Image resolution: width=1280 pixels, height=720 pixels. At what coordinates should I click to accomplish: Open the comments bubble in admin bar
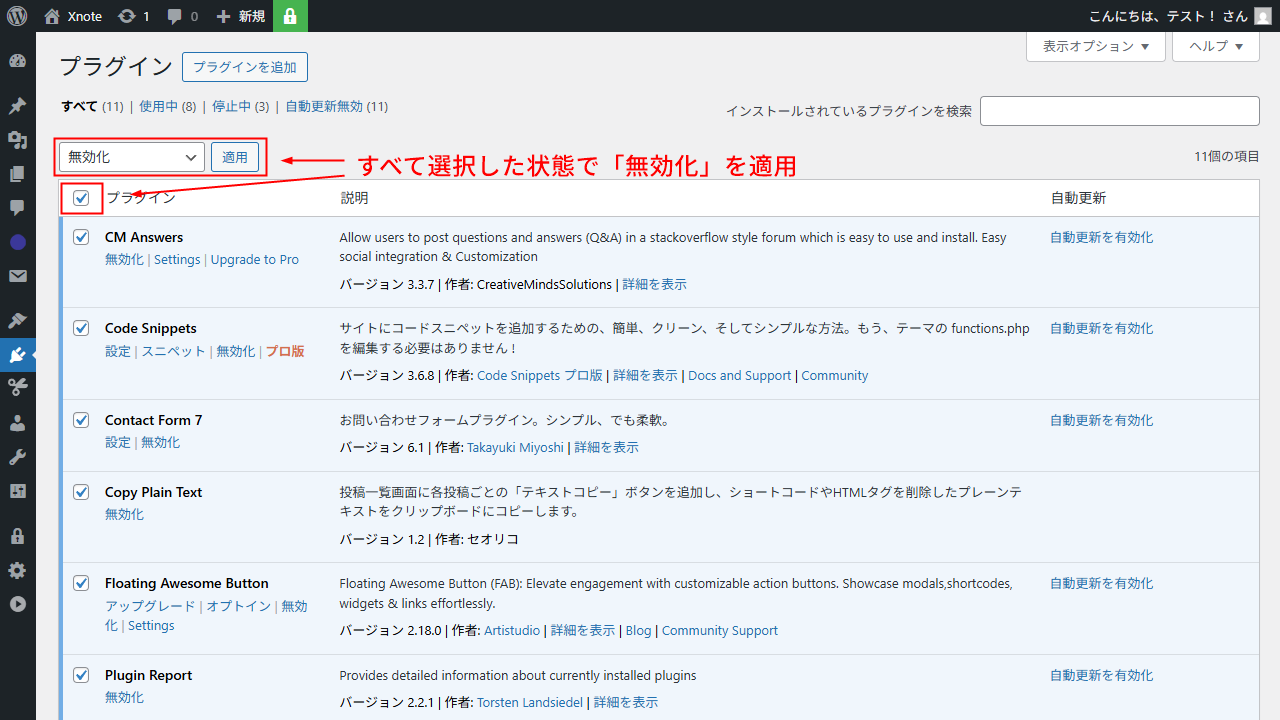182,16
